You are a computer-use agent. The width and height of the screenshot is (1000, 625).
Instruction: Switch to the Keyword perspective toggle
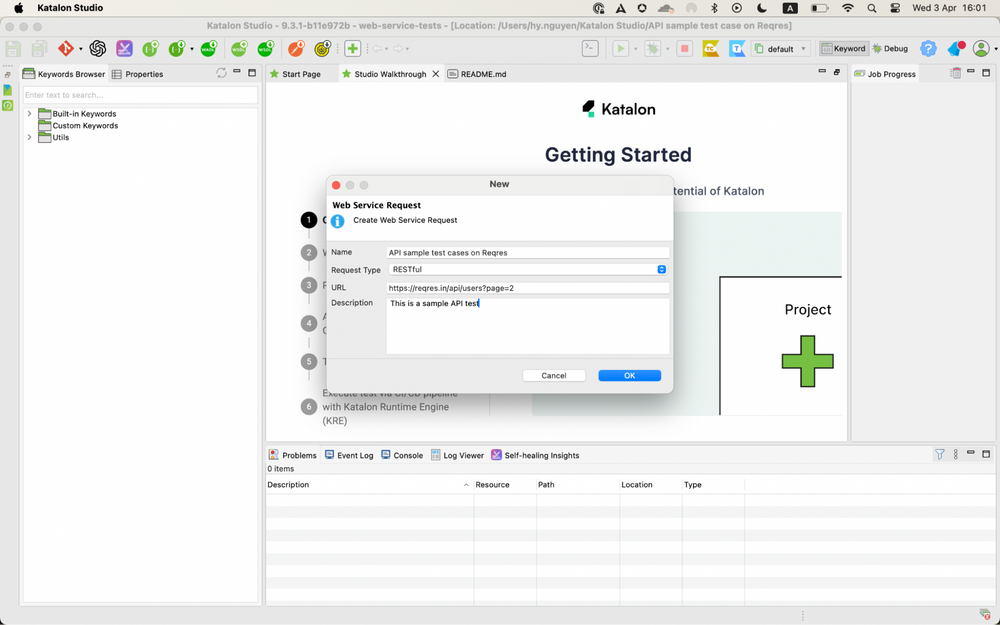pyautogui.click(x=843, y=48)
